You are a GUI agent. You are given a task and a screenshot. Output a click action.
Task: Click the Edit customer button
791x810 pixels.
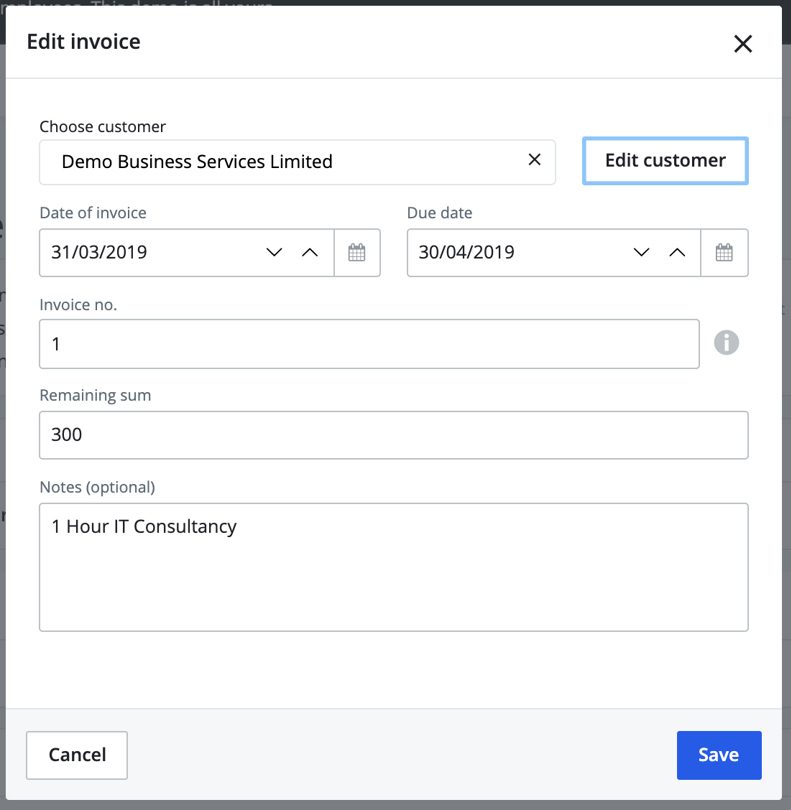pos(665,160)
